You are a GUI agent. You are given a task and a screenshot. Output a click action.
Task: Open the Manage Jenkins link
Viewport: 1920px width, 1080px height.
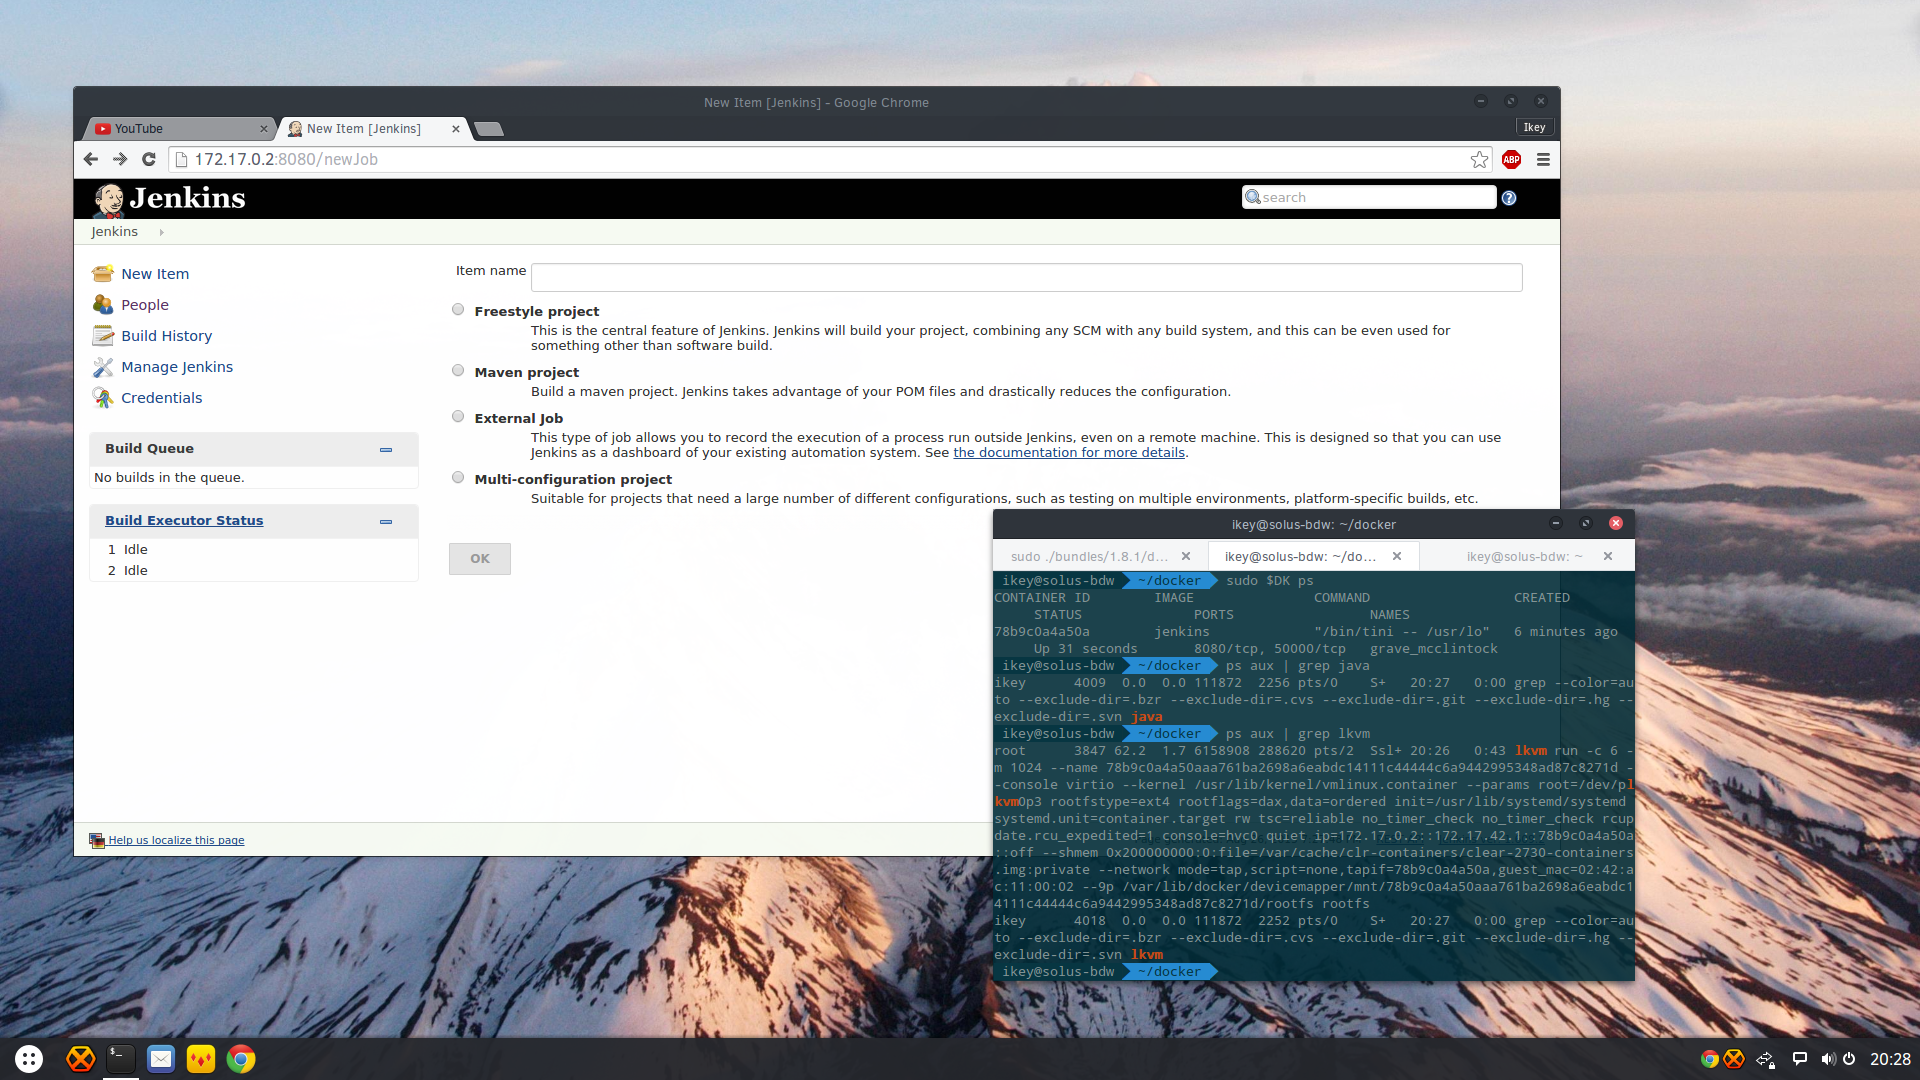coord(177,367)
